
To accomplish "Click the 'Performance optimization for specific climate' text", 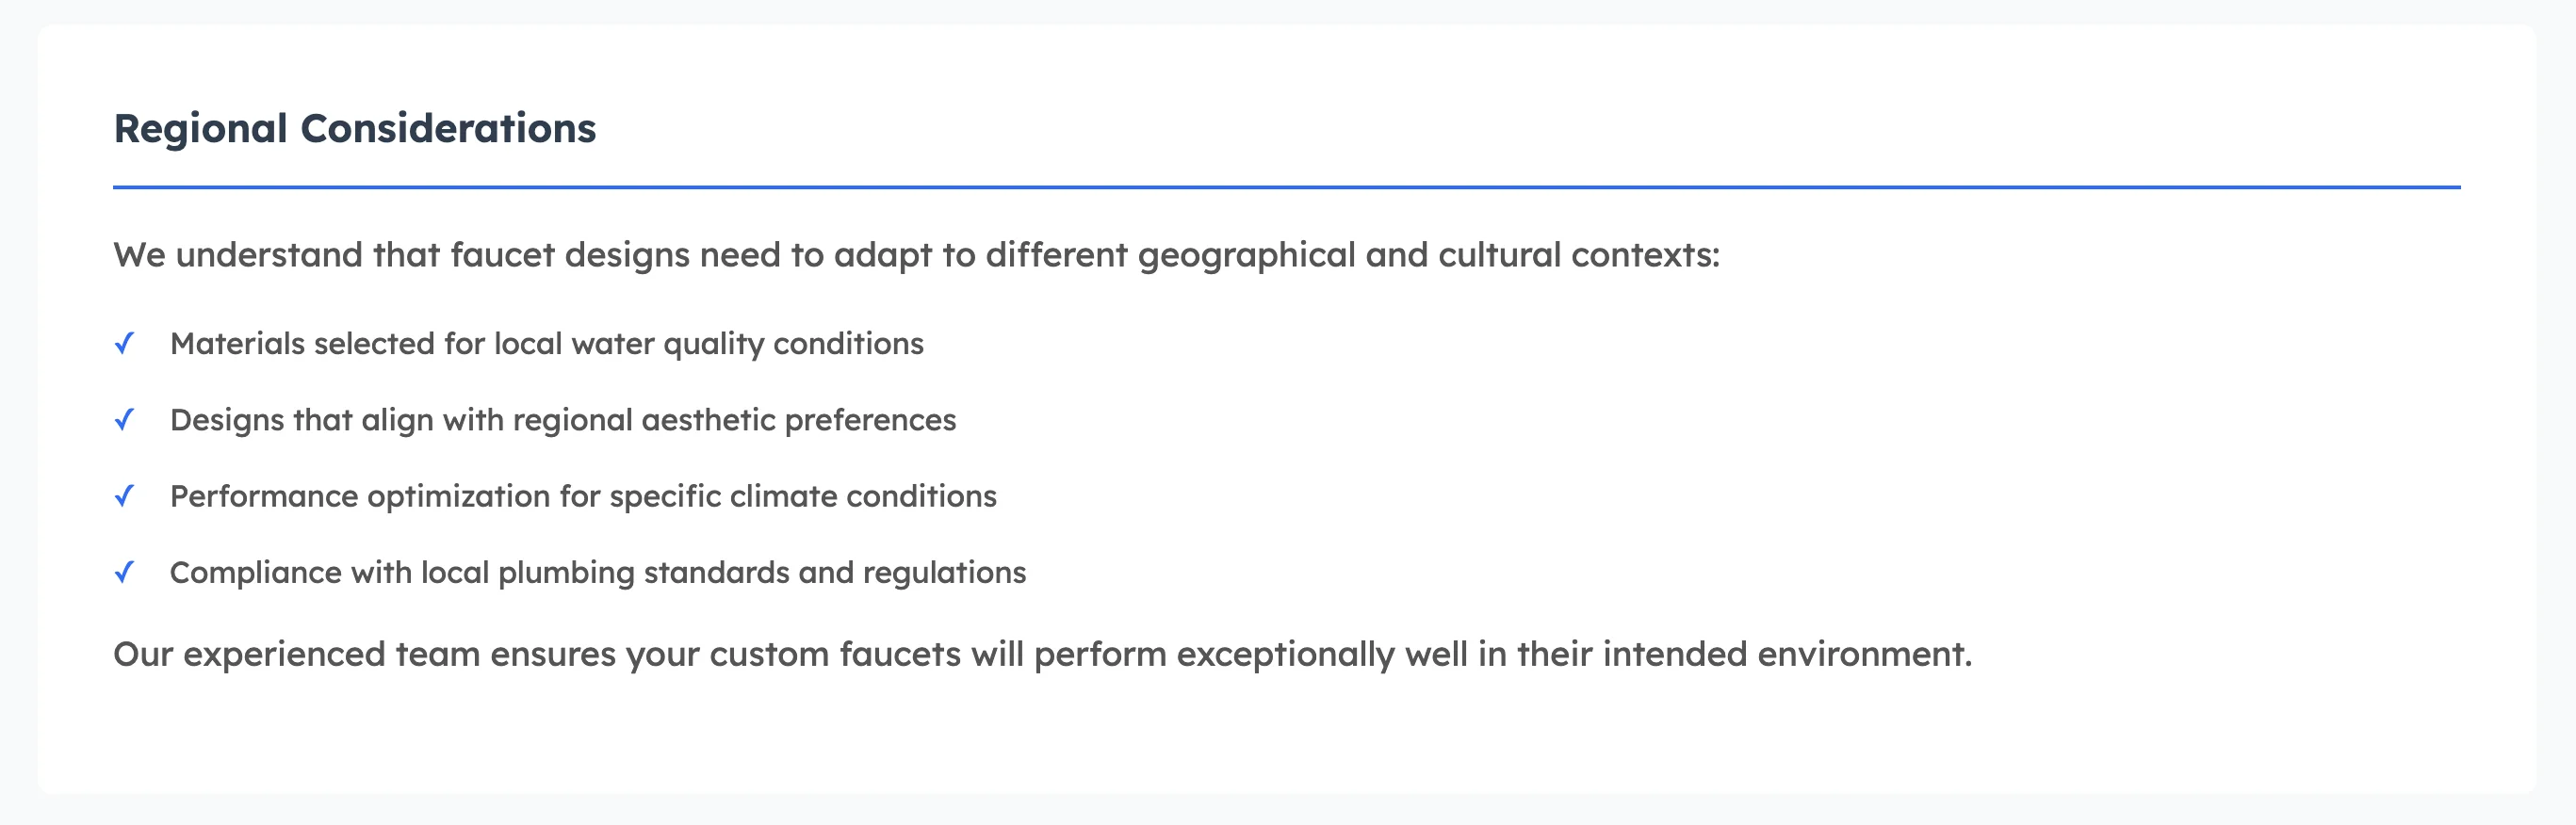I will coord(583,497).
